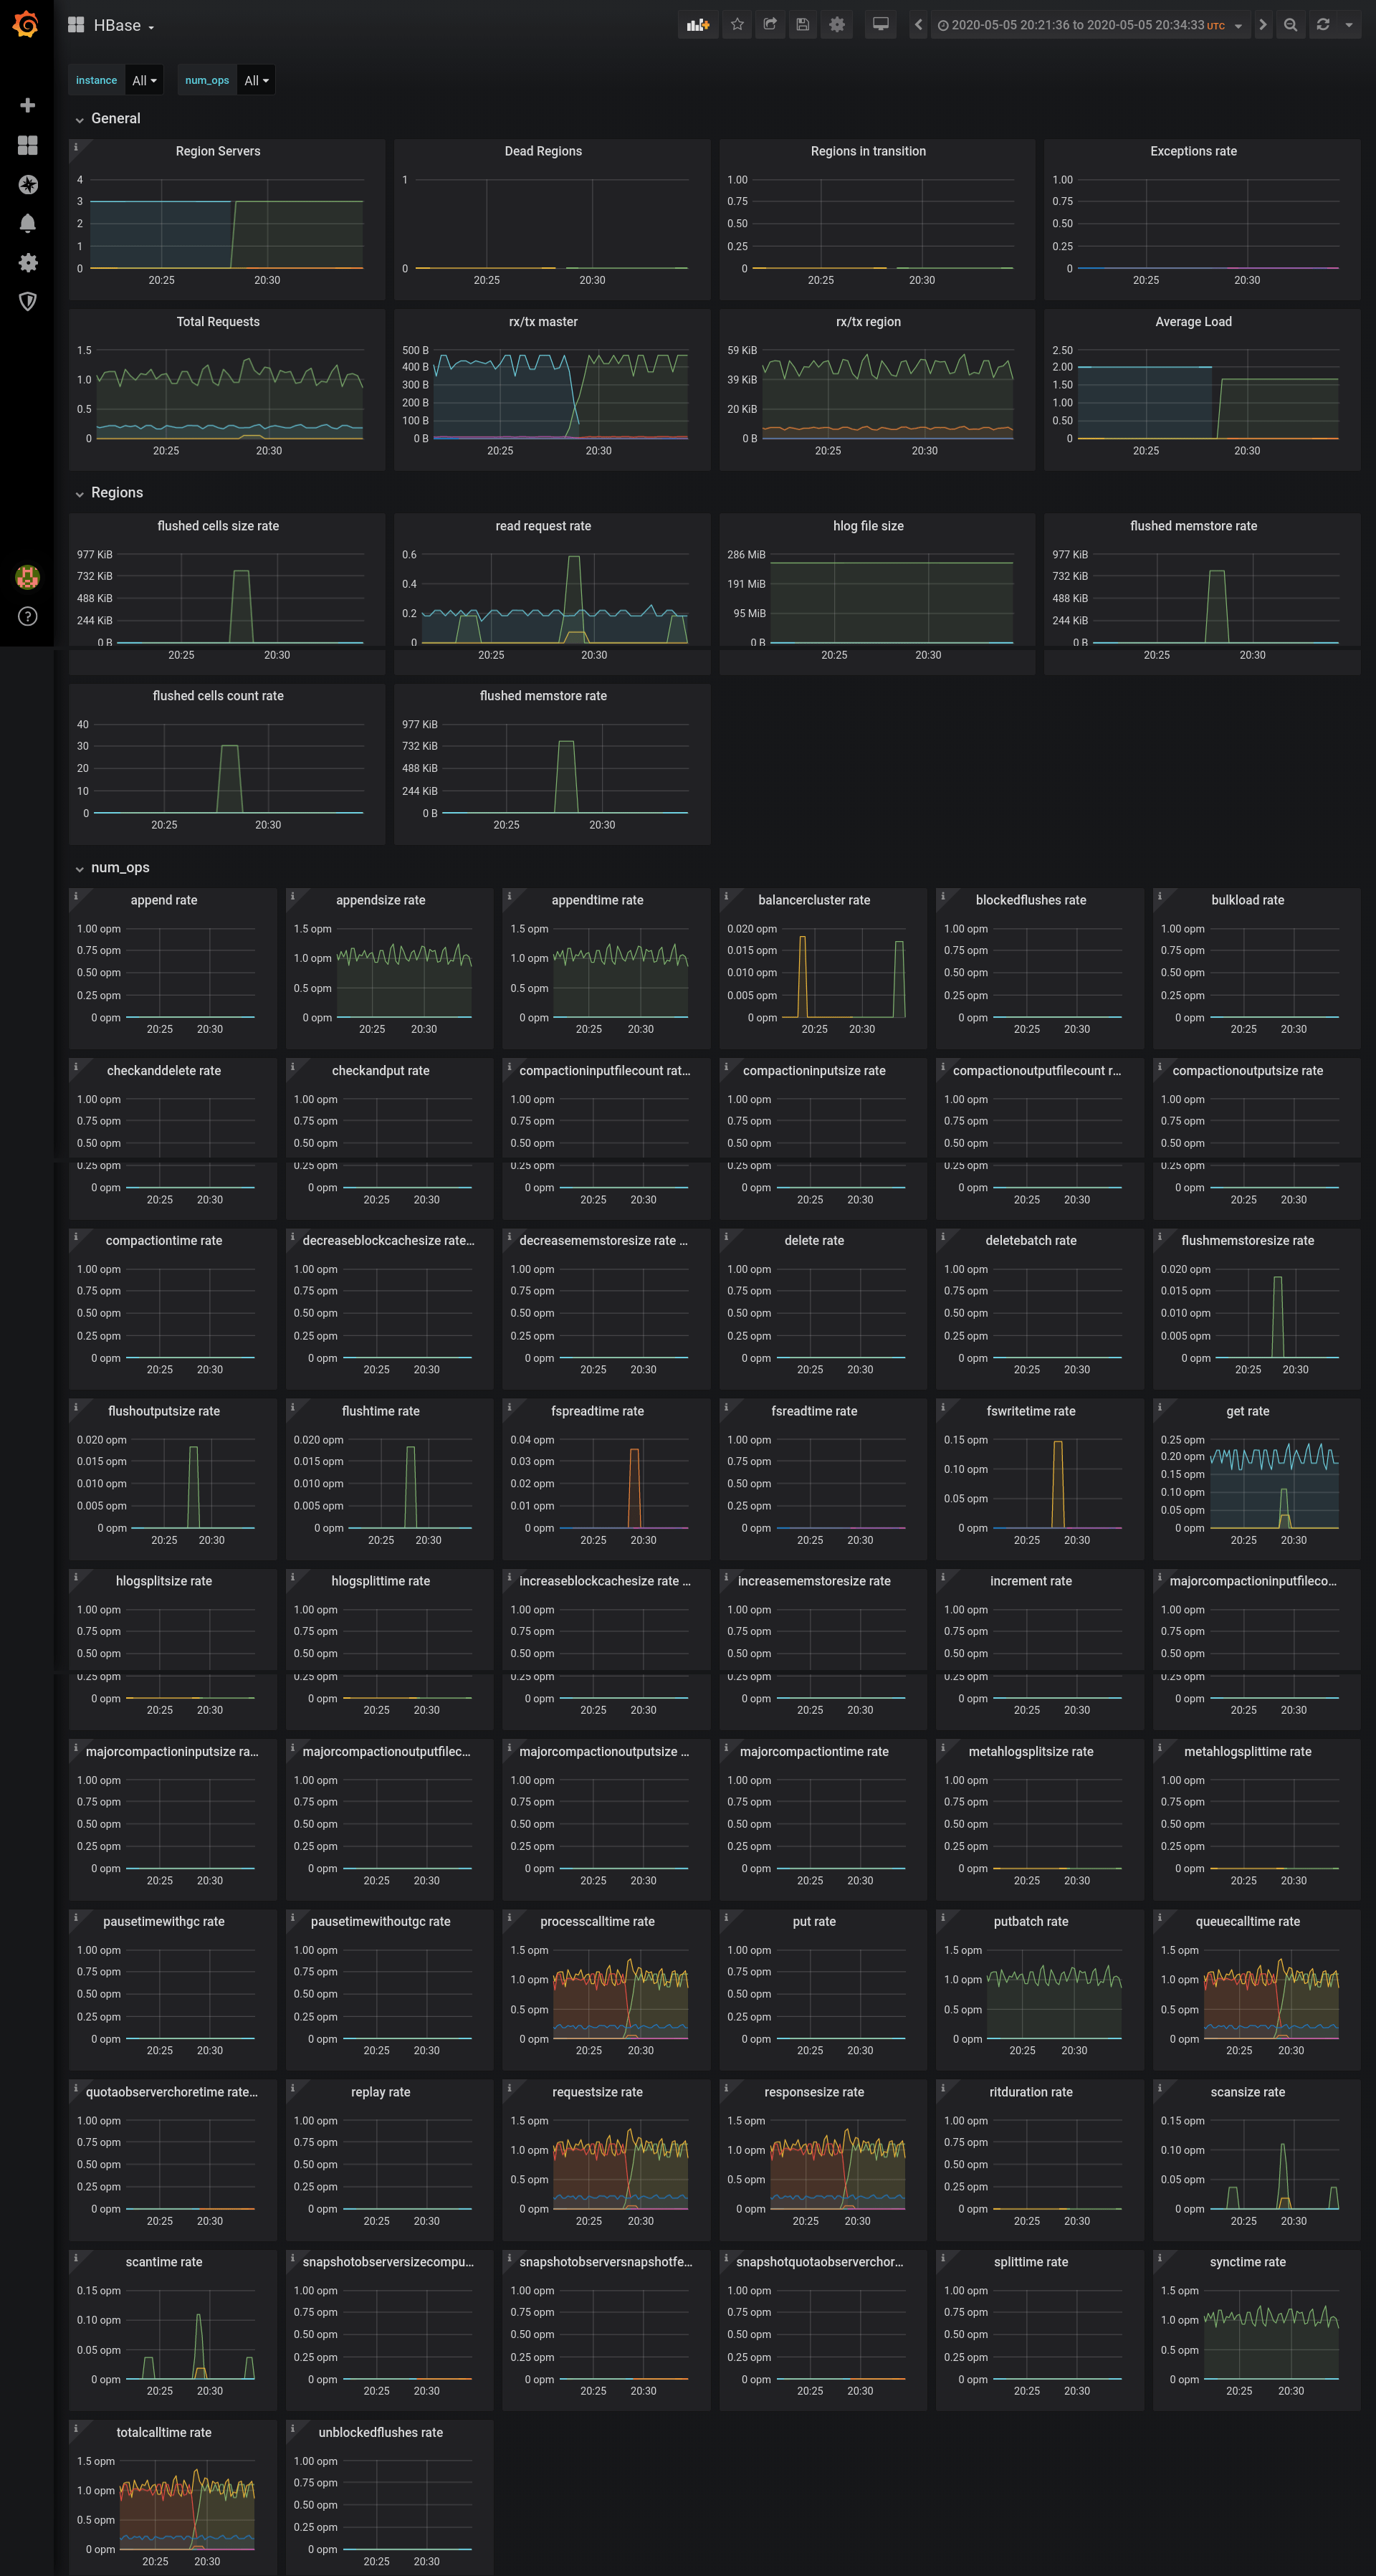Open the Share dashboard dialog

click(770, 25)
